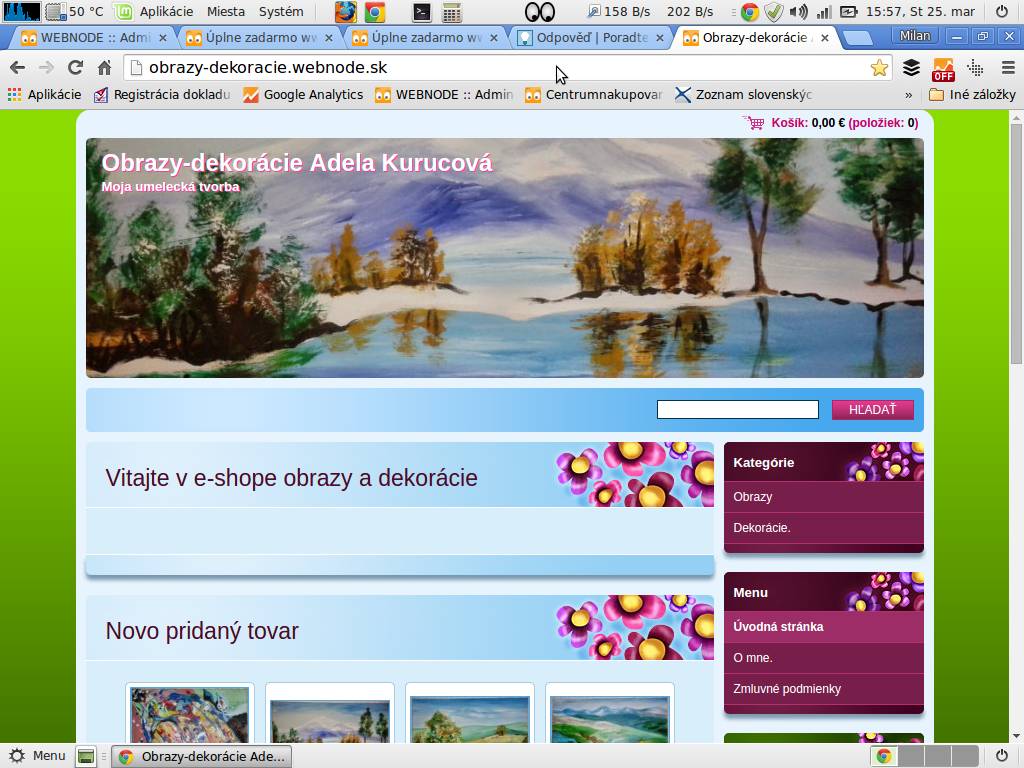The image size is (1024, 768).
Task: Open the battery power tray icon
Action: 848,12
